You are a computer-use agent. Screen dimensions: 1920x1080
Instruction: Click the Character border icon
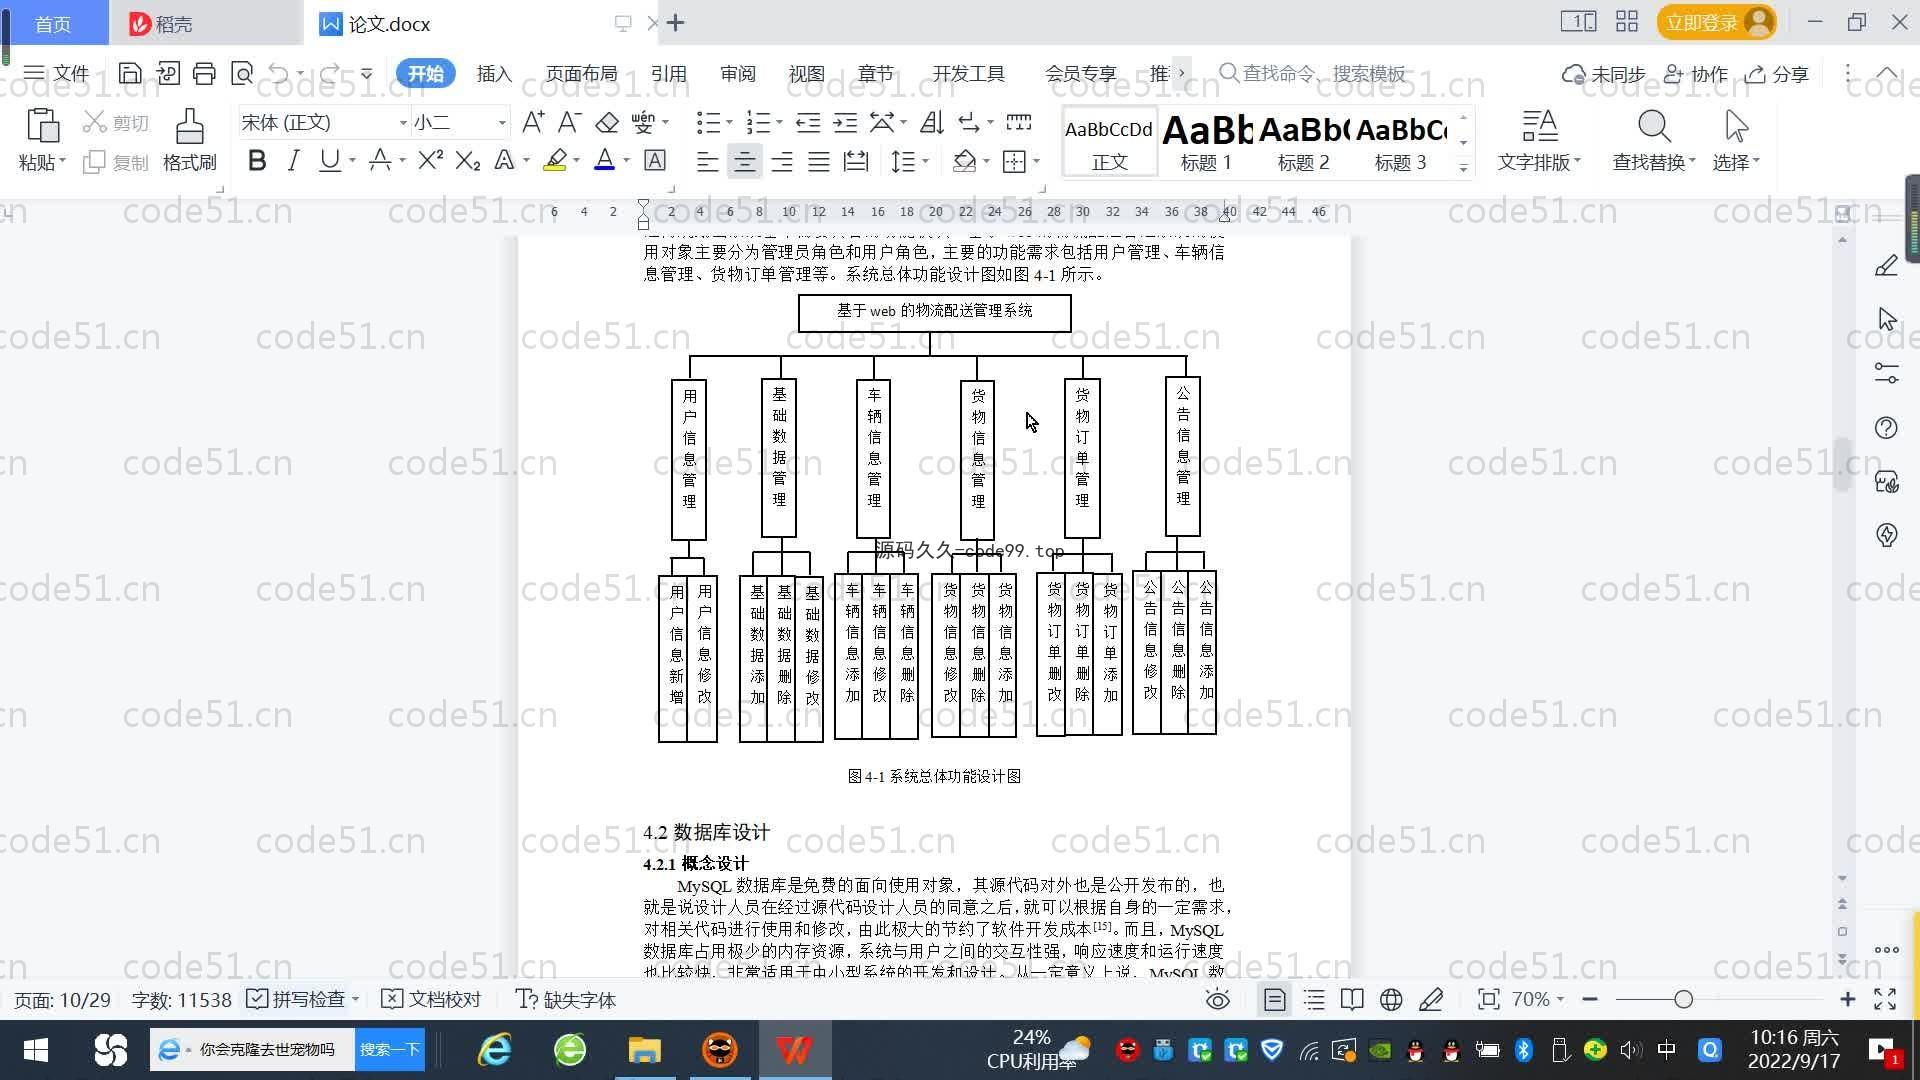(x=655, y=161)
